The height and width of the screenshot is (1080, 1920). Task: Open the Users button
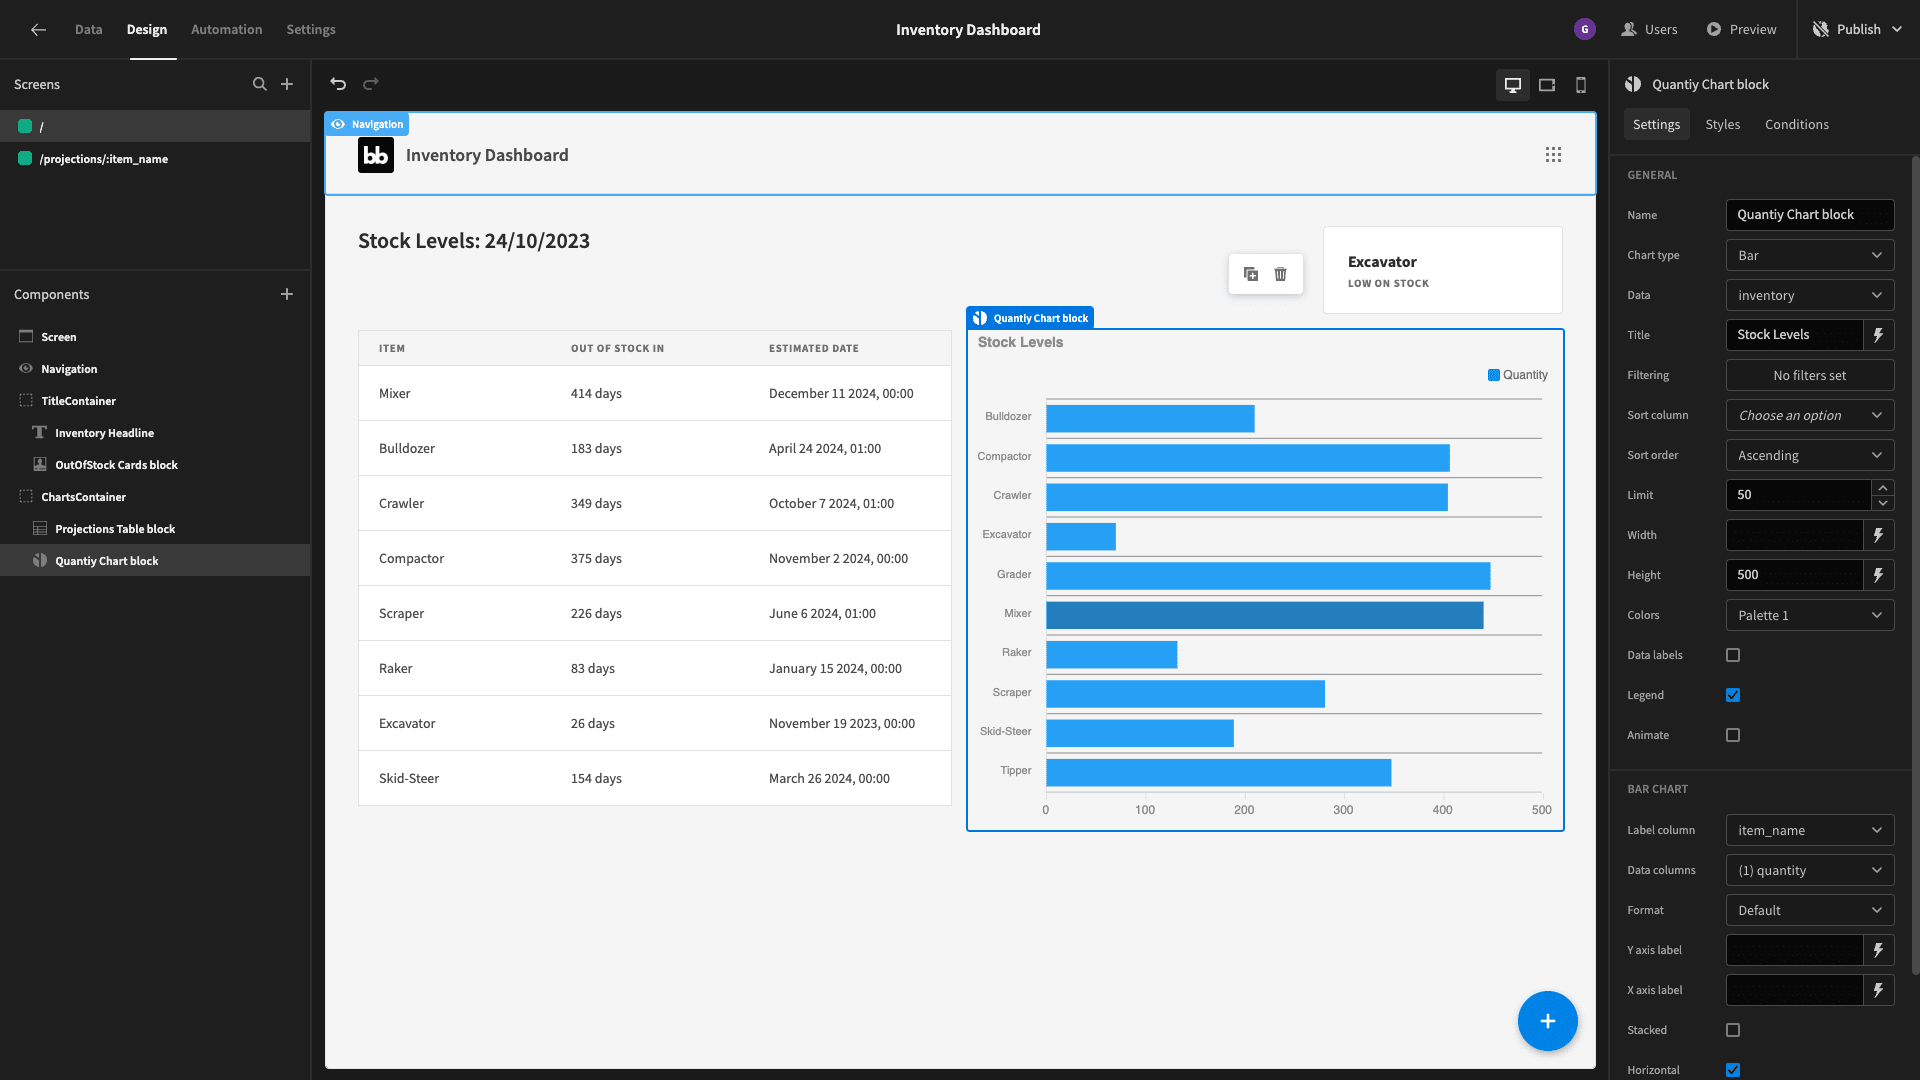pyautogui.click(x=1650, y=30)
